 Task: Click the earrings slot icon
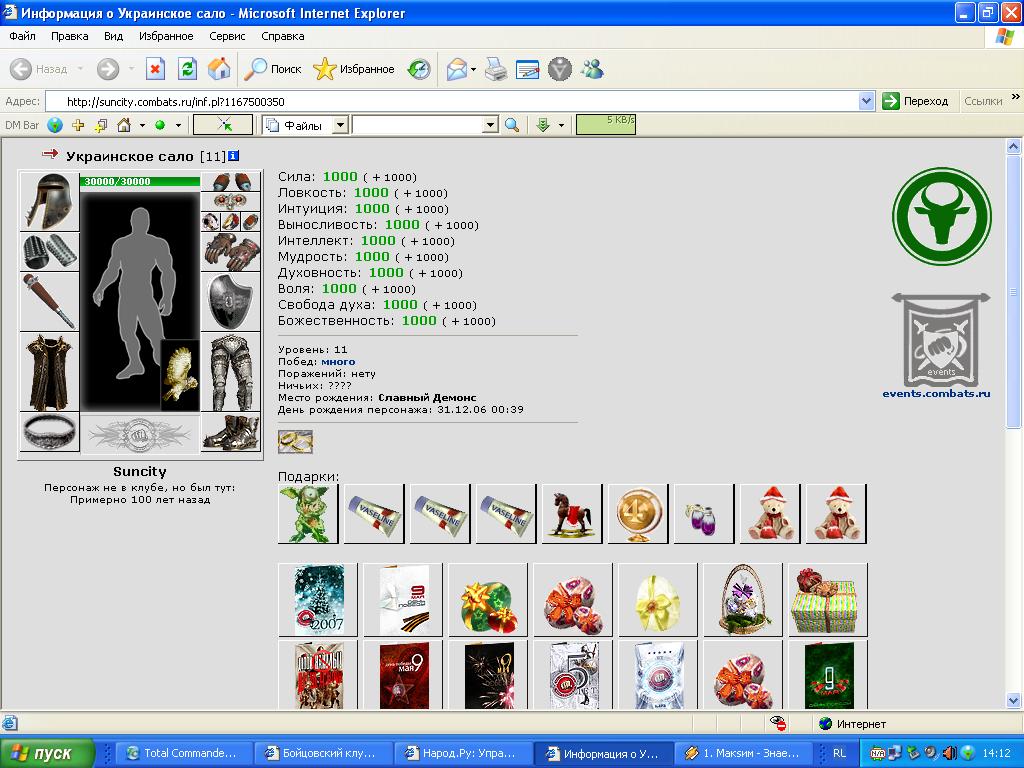[231, 181]
